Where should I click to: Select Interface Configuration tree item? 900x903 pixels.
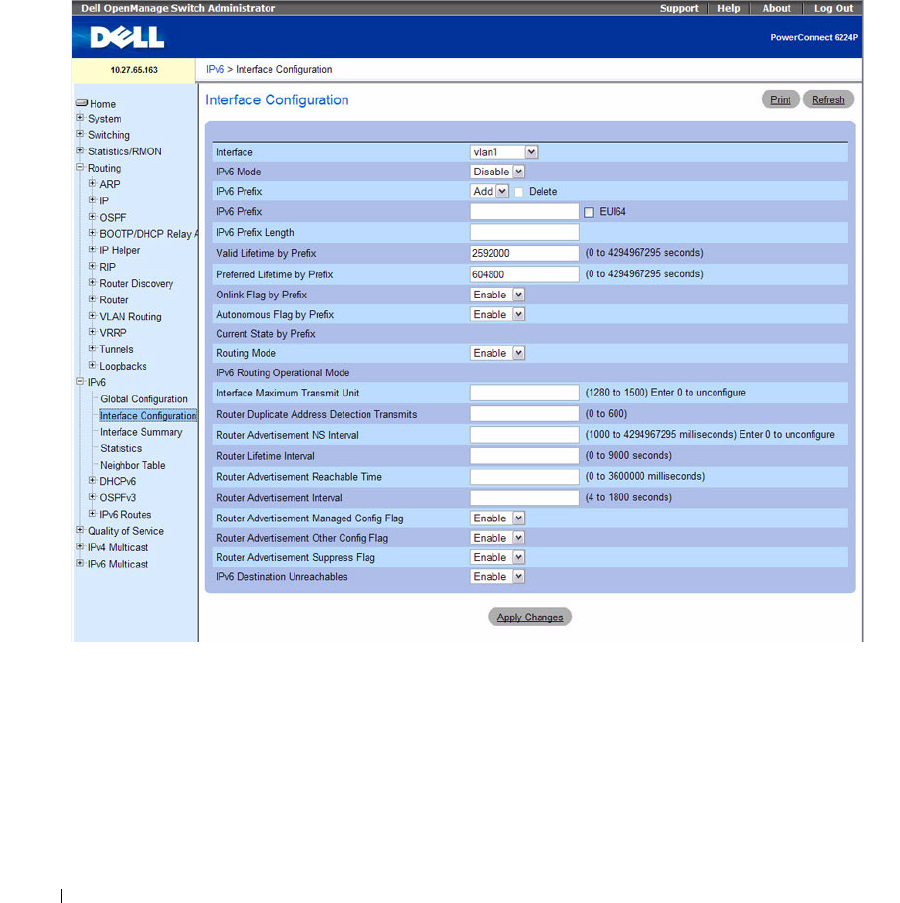pos(148,415)
